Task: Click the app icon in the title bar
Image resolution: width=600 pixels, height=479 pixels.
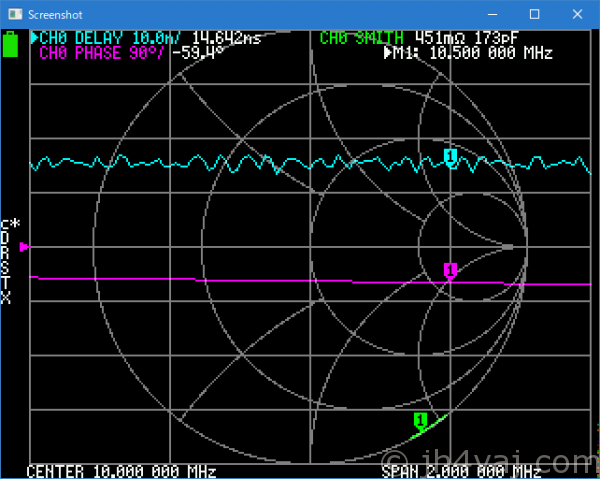Action: point(12,14)
